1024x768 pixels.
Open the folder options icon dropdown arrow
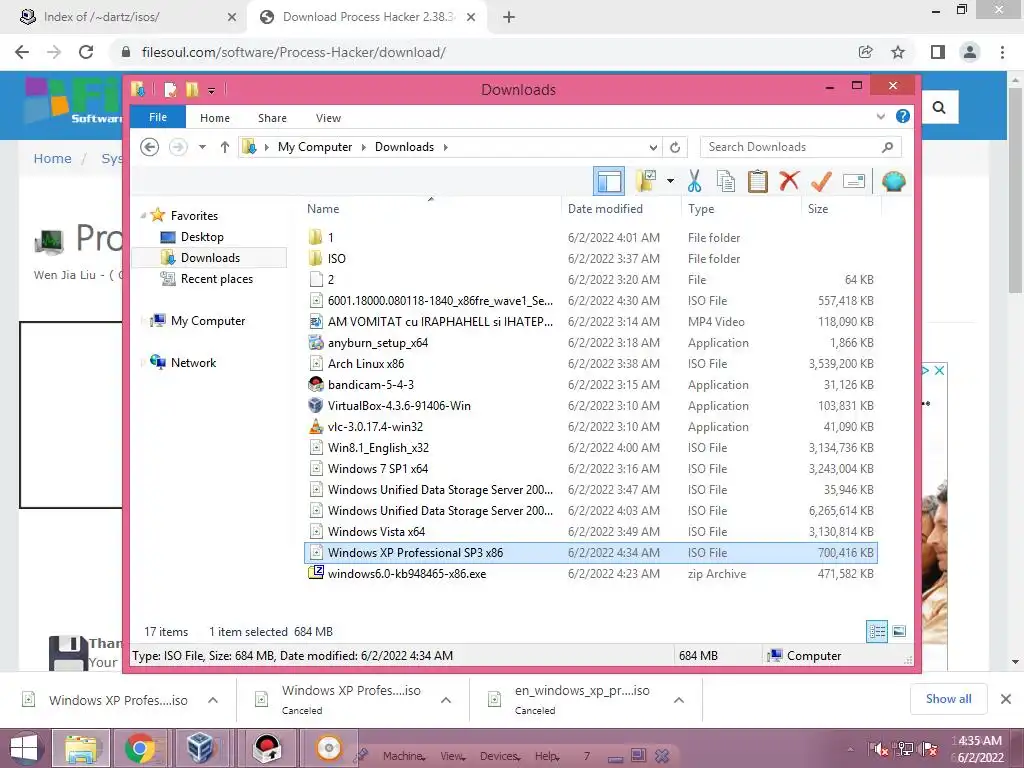coord(670,181)
